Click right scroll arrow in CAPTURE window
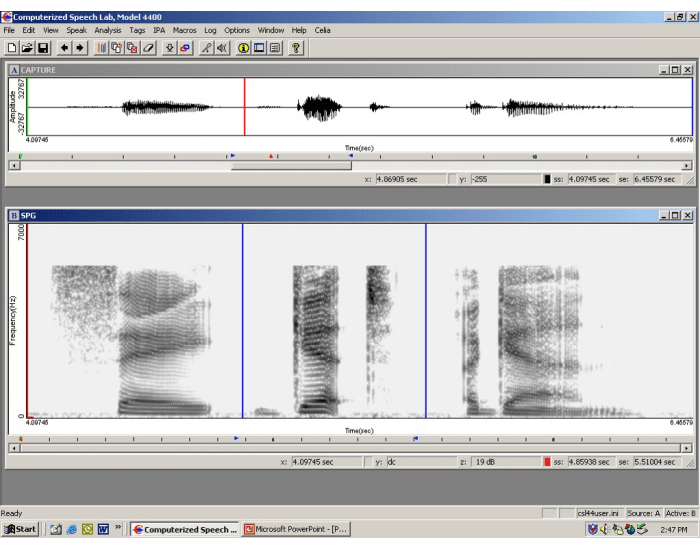Image resolution: width=700 pixels, height=550 pixels. click(x=687, y=166)
